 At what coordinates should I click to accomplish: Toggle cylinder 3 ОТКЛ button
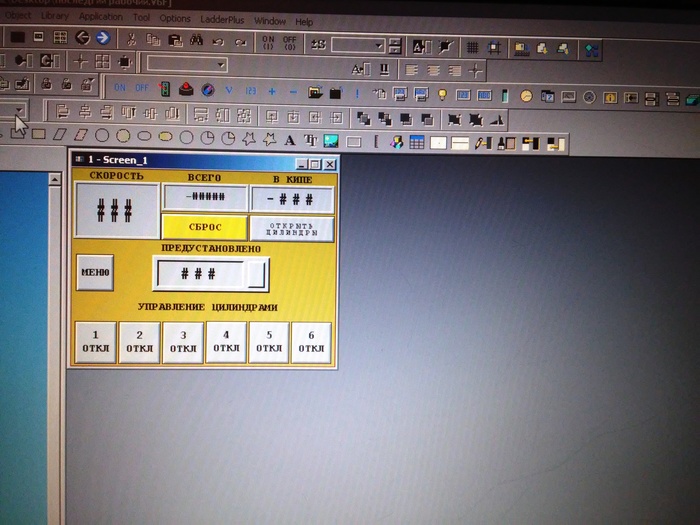click(182, 342)
